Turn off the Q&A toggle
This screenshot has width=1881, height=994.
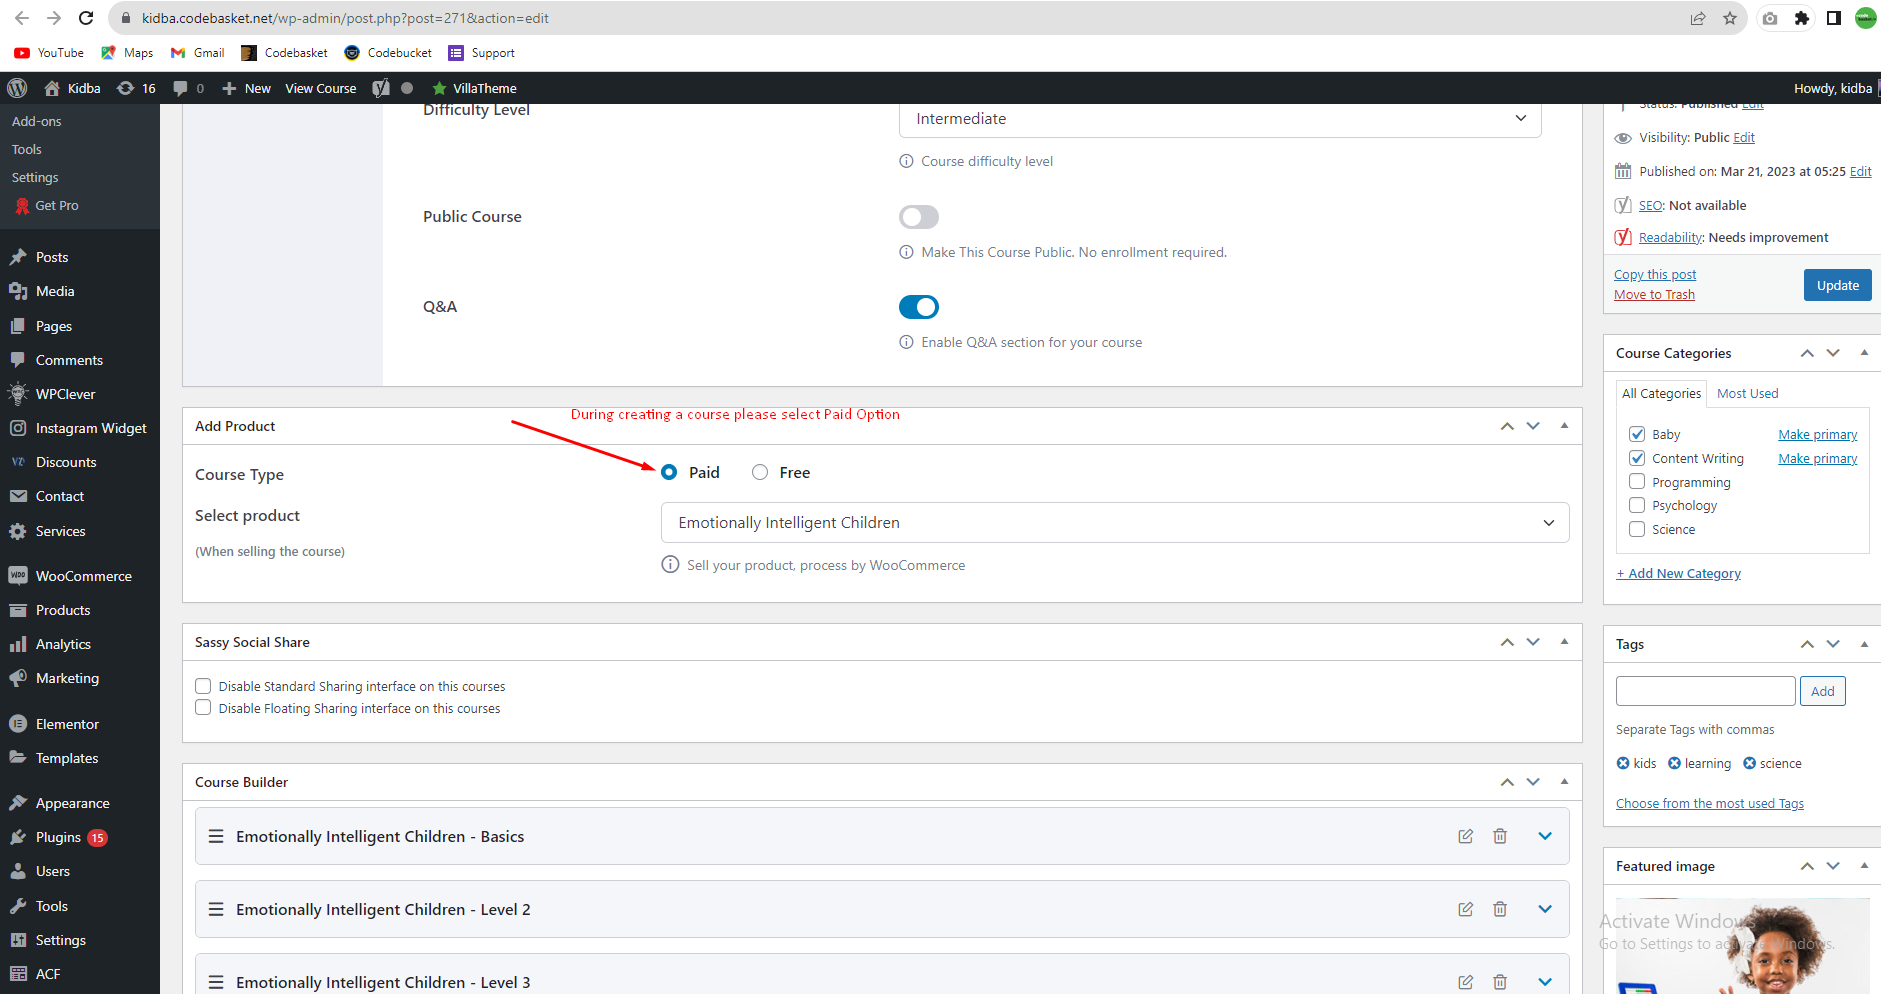(919, 307)
